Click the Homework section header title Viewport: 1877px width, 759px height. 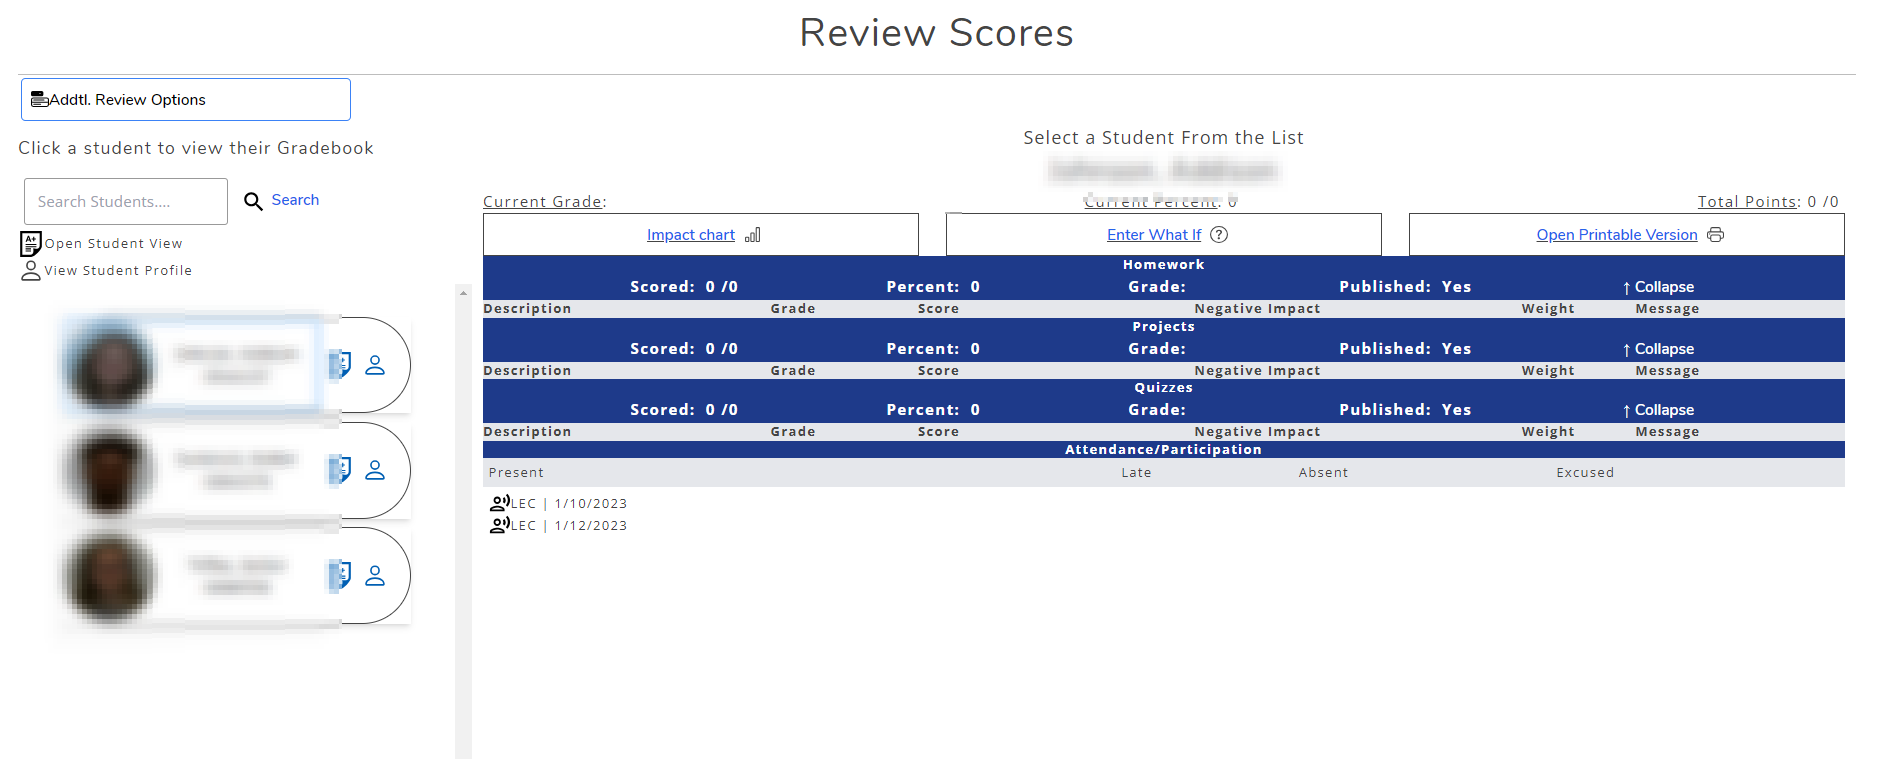pyautogui.click(x=1163, y=265)
